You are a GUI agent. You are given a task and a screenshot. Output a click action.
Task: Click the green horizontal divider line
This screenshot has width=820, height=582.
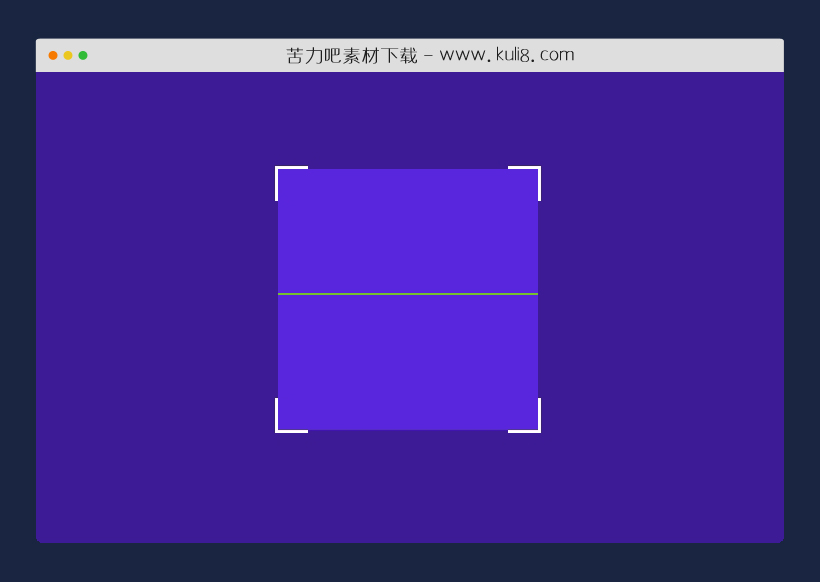click(408, 294)
